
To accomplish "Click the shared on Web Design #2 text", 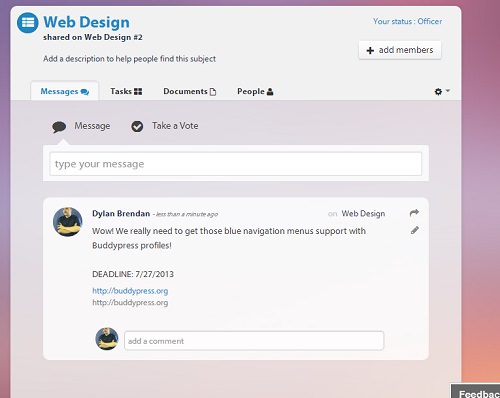I will click(93, 37).
